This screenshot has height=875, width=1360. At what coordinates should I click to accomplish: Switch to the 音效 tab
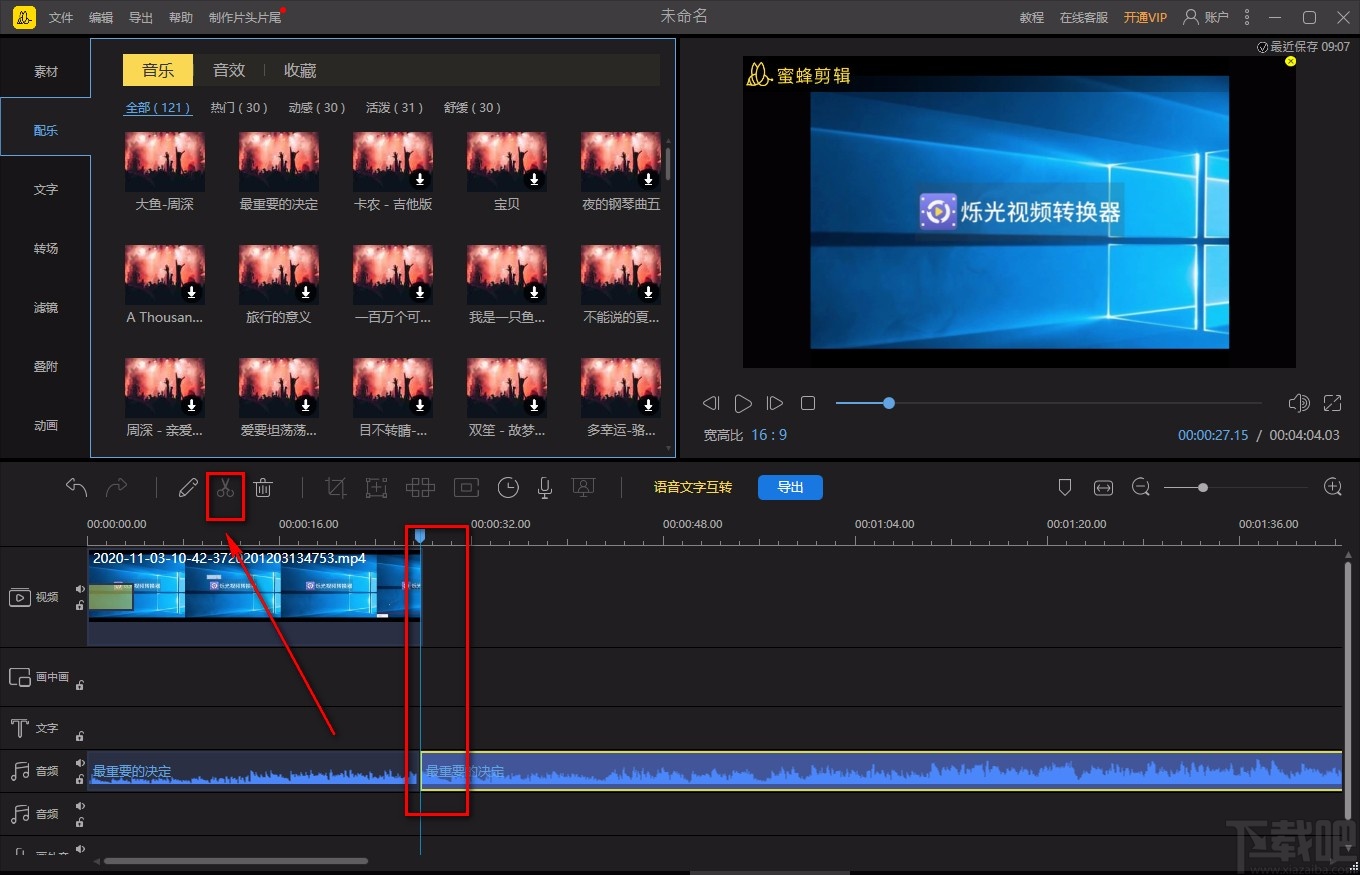click(229, 70)
